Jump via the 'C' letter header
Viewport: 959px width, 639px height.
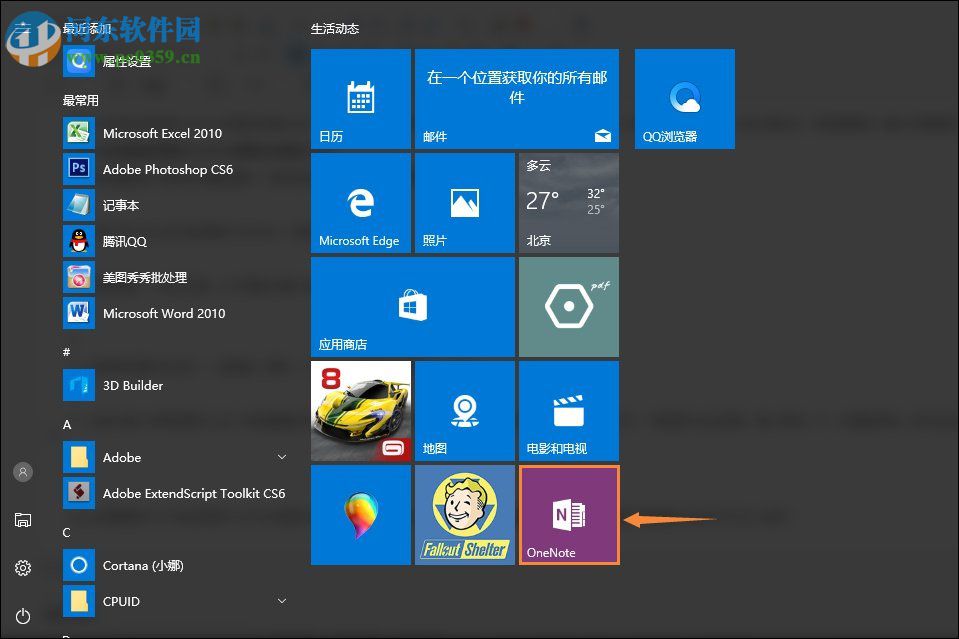click(x=67, y=533)
